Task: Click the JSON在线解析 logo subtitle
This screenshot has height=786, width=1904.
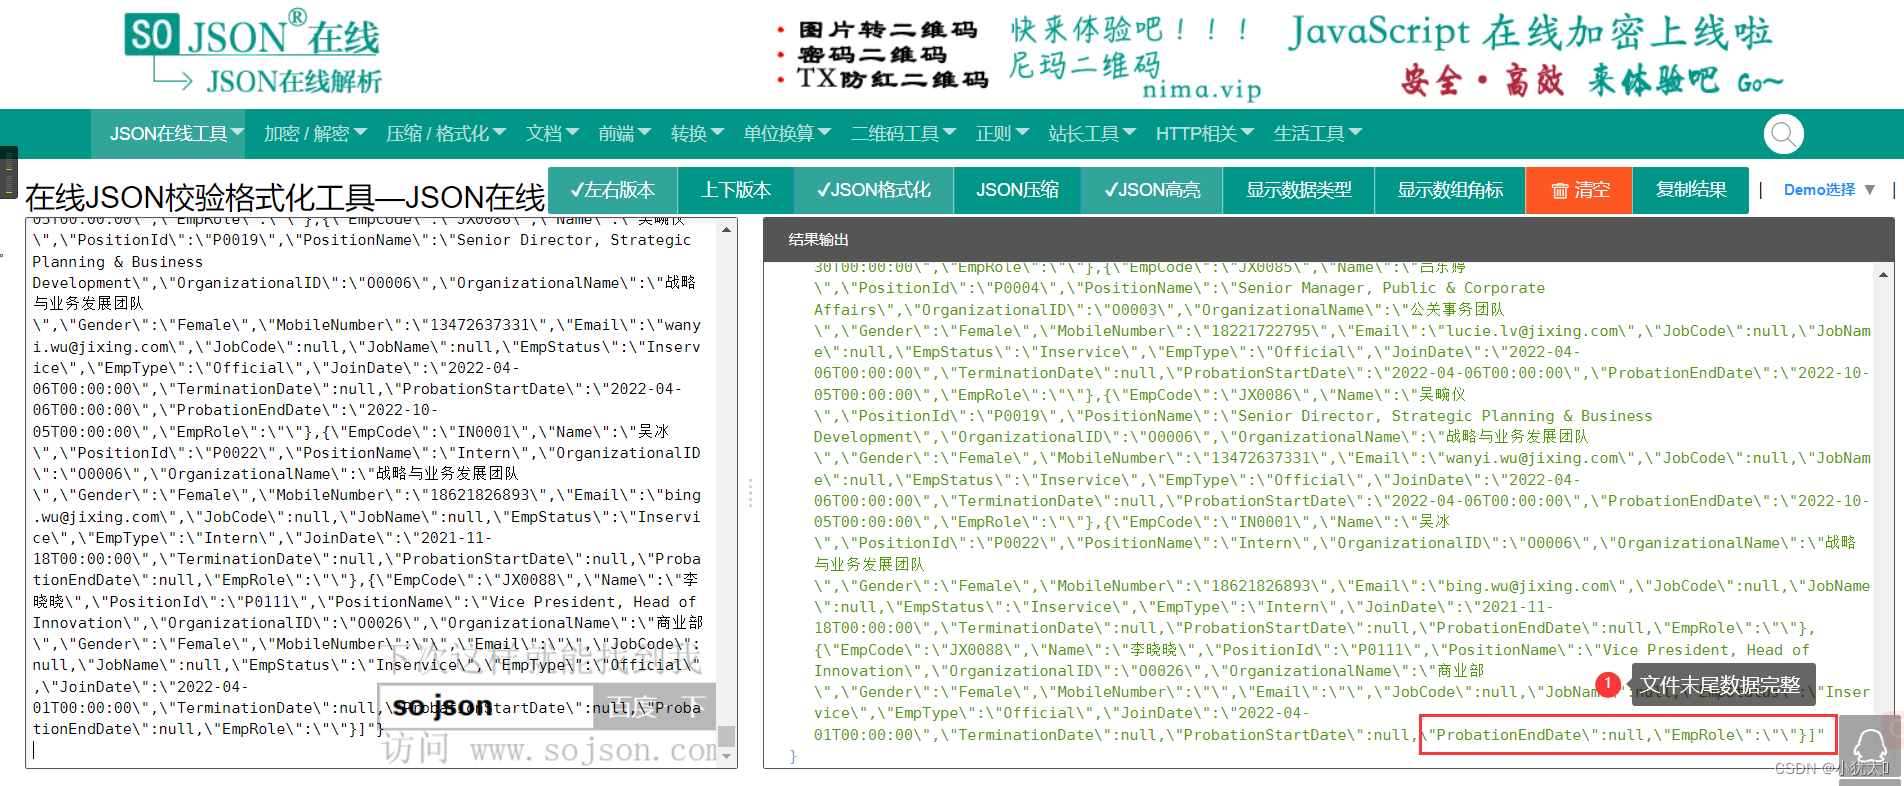Action: 294,81
